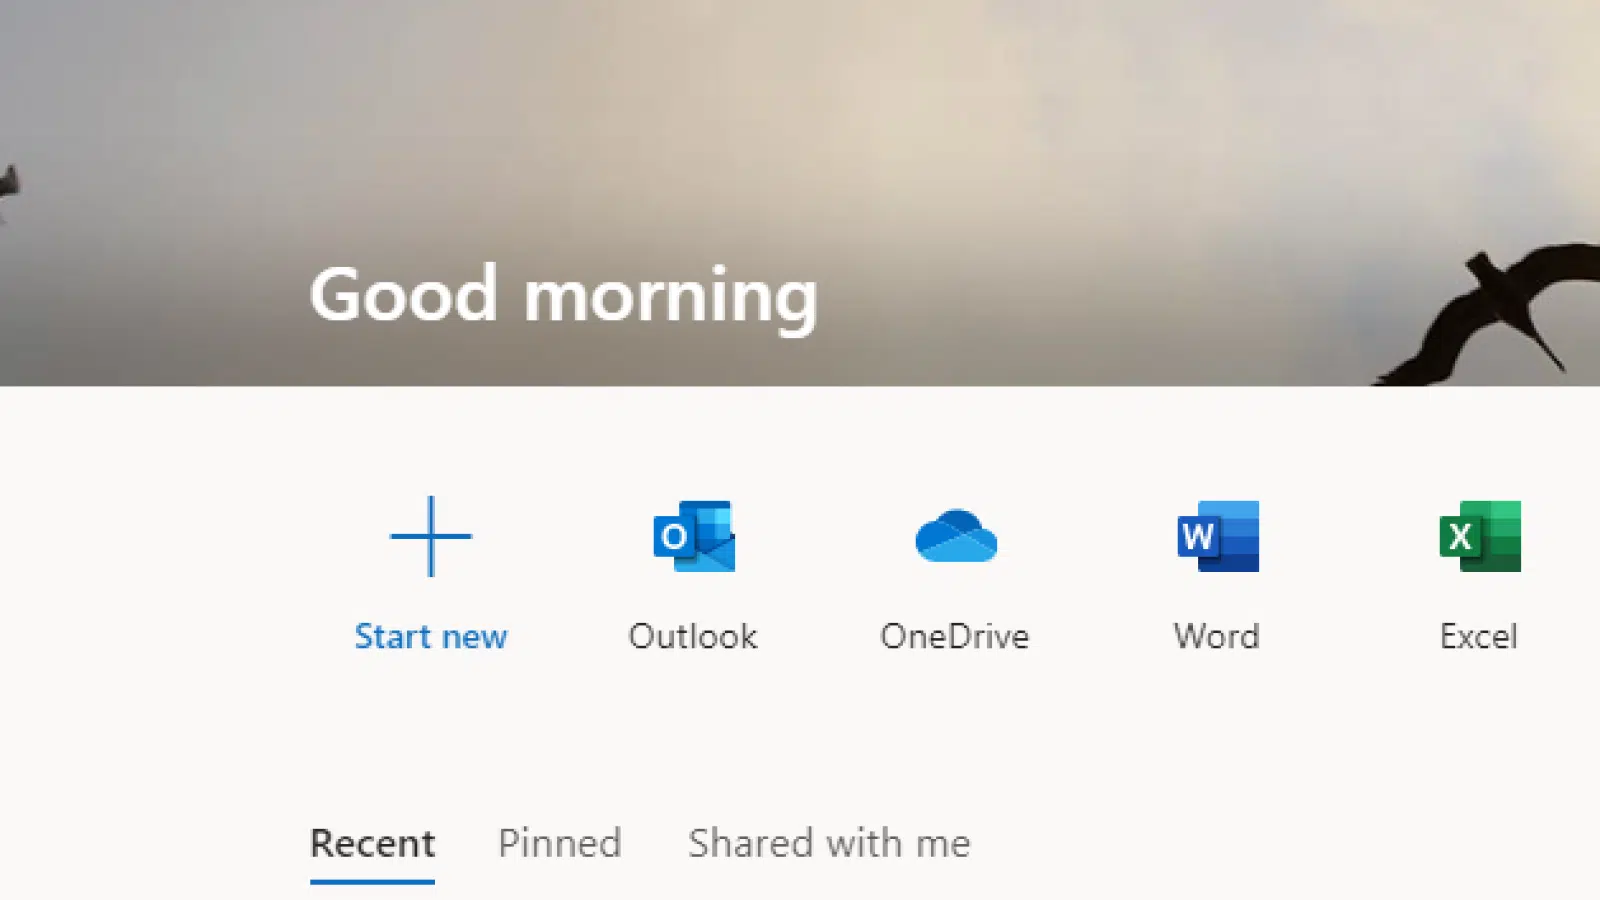
Task: Open the Shared with me tab
Action: (827, 843)
